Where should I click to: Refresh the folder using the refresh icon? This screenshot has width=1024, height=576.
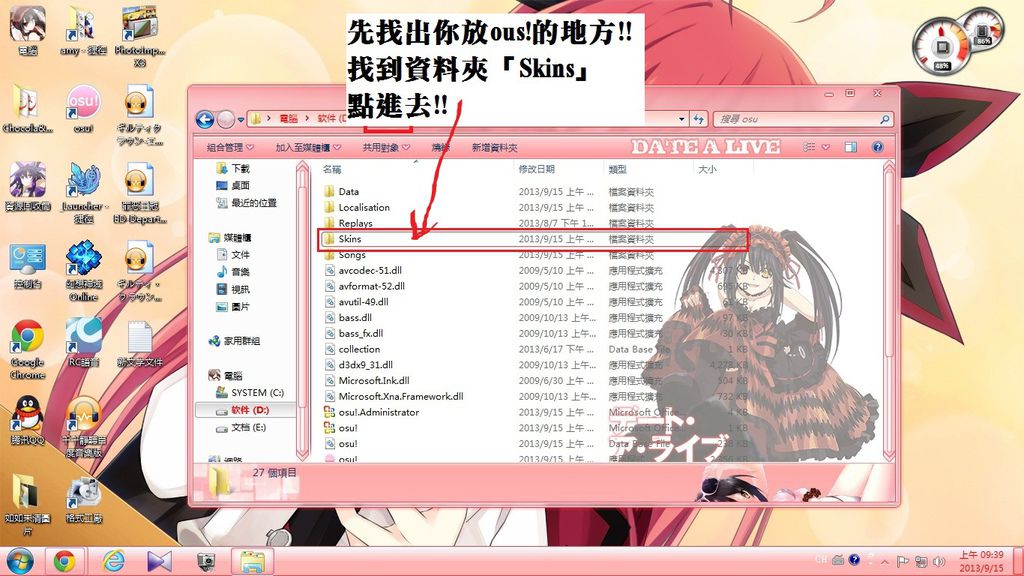click(x=698, y=119)
